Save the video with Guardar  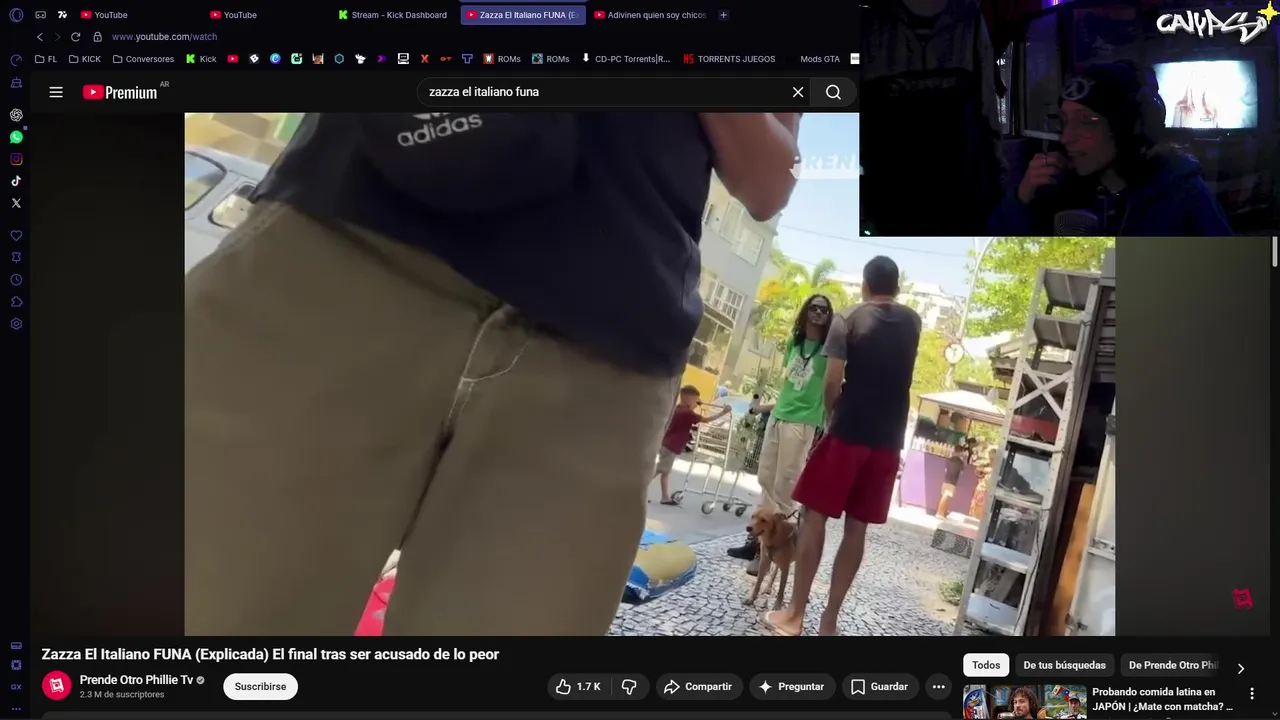point(879,686)
